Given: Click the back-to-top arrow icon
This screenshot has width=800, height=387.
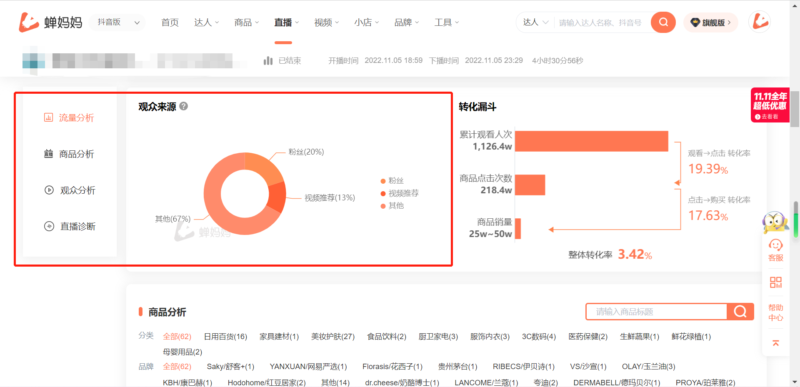Looking at the screenshot, I should pyautogui.click(x=776, y=343).
